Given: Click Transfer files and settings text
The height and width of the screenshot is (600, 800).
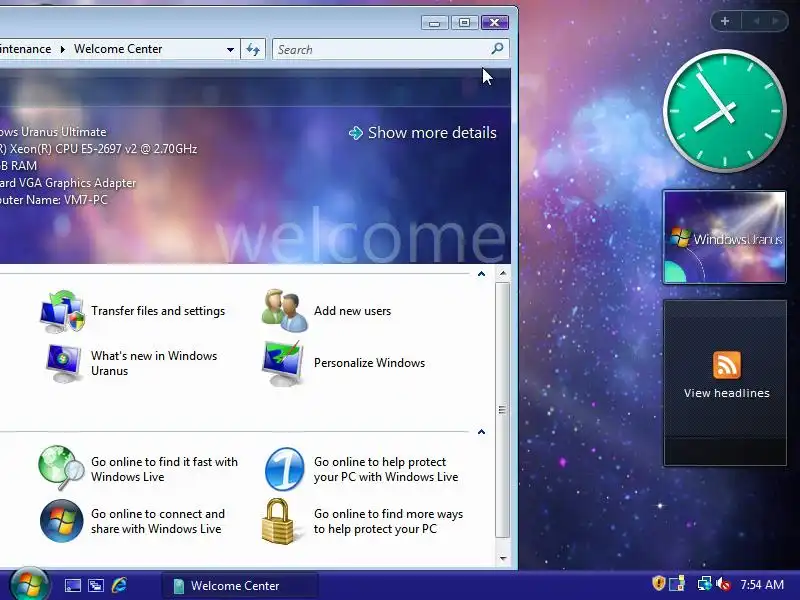Looking at the screenshot, I should point(158,311).
